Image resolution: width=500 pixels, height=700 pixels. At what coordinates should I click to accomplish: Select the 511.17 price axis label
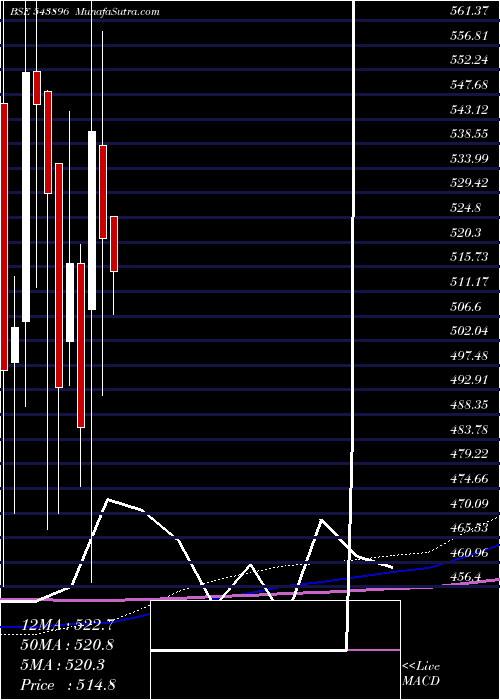point(468,281)
